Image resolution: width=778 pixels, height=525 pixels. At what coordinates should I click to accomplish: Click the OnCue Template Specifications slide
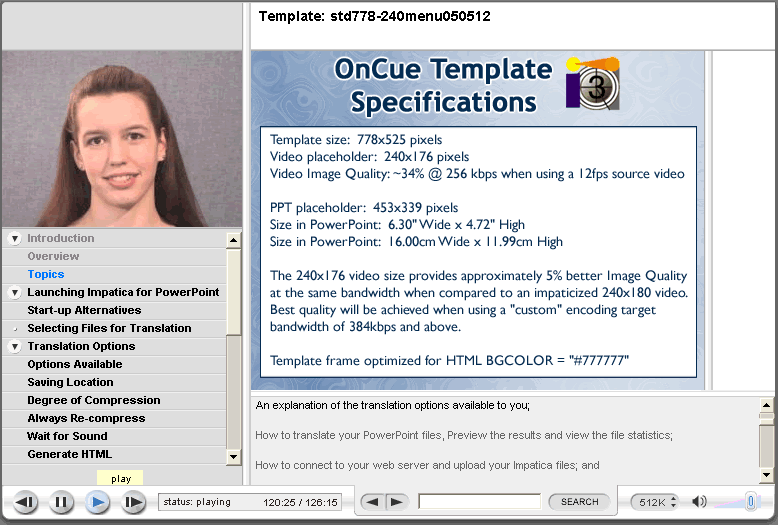tap(478, 220)
